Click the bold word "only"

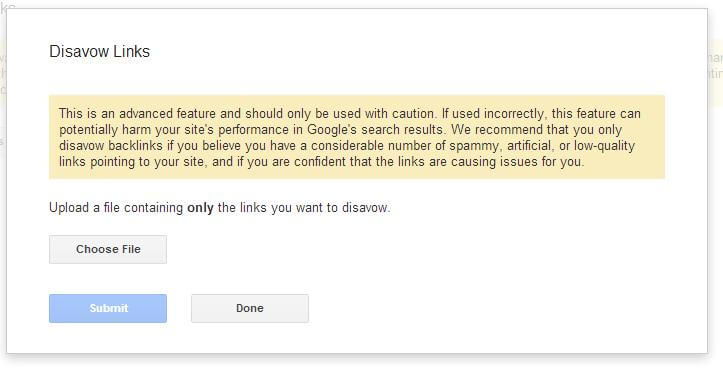click(x=200, y=208)
